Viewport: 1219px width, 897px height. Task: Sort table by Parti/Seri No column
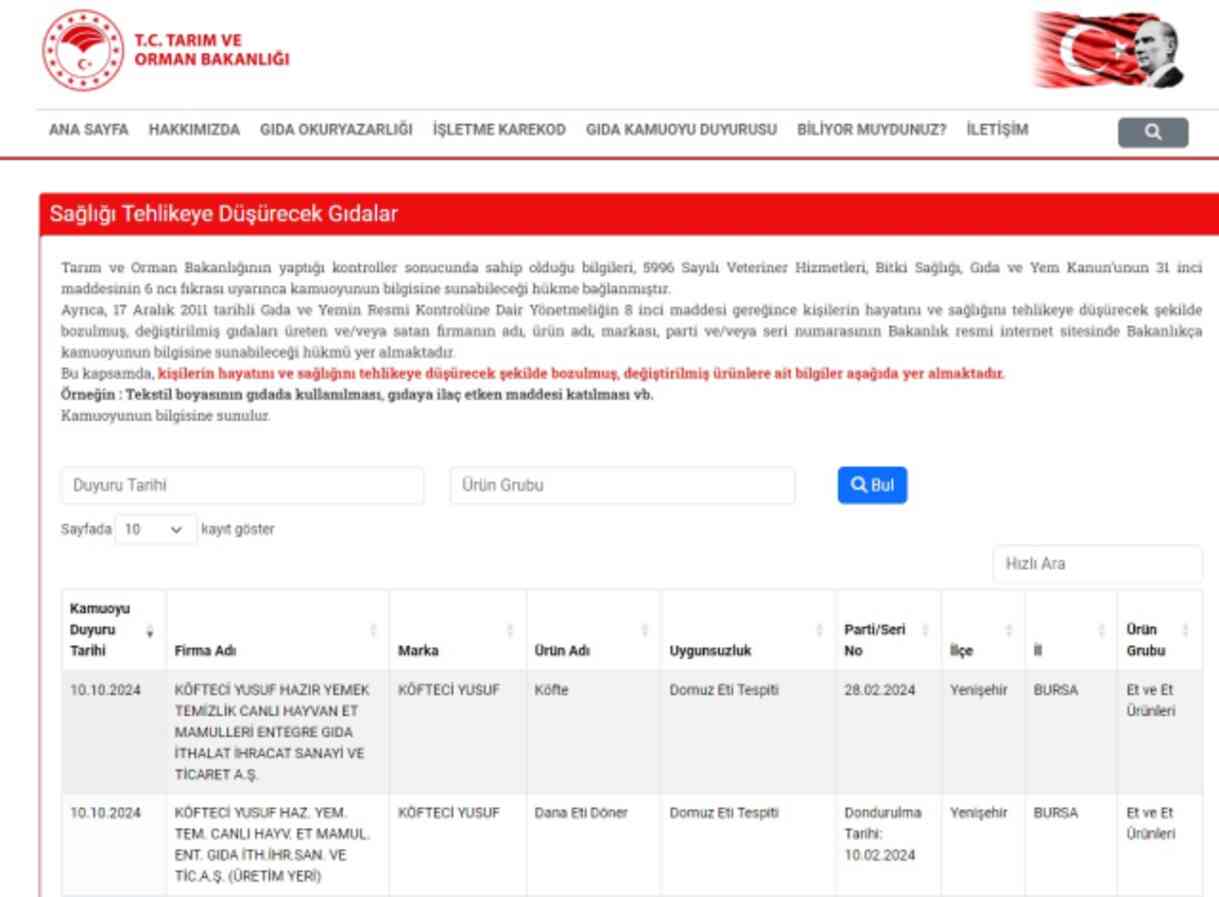(x=888, y=630)
